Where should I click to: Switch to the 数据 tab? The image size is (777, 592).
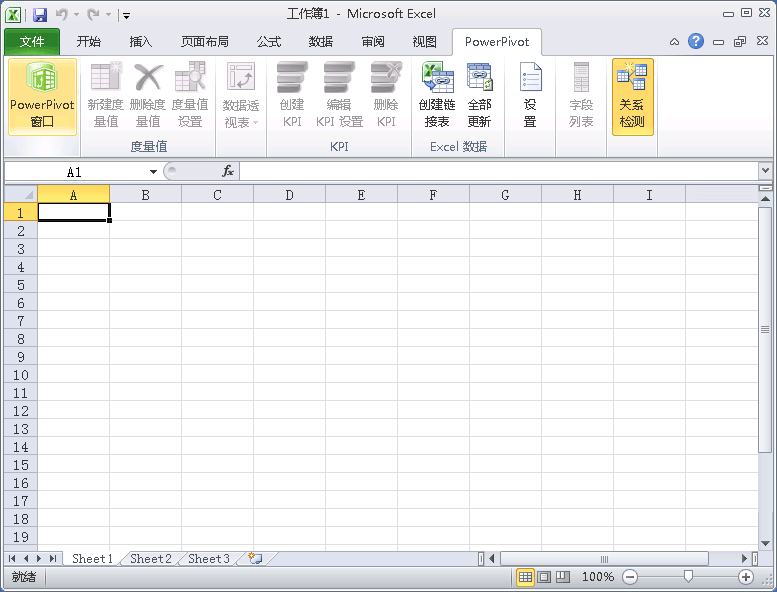point(321,42)
